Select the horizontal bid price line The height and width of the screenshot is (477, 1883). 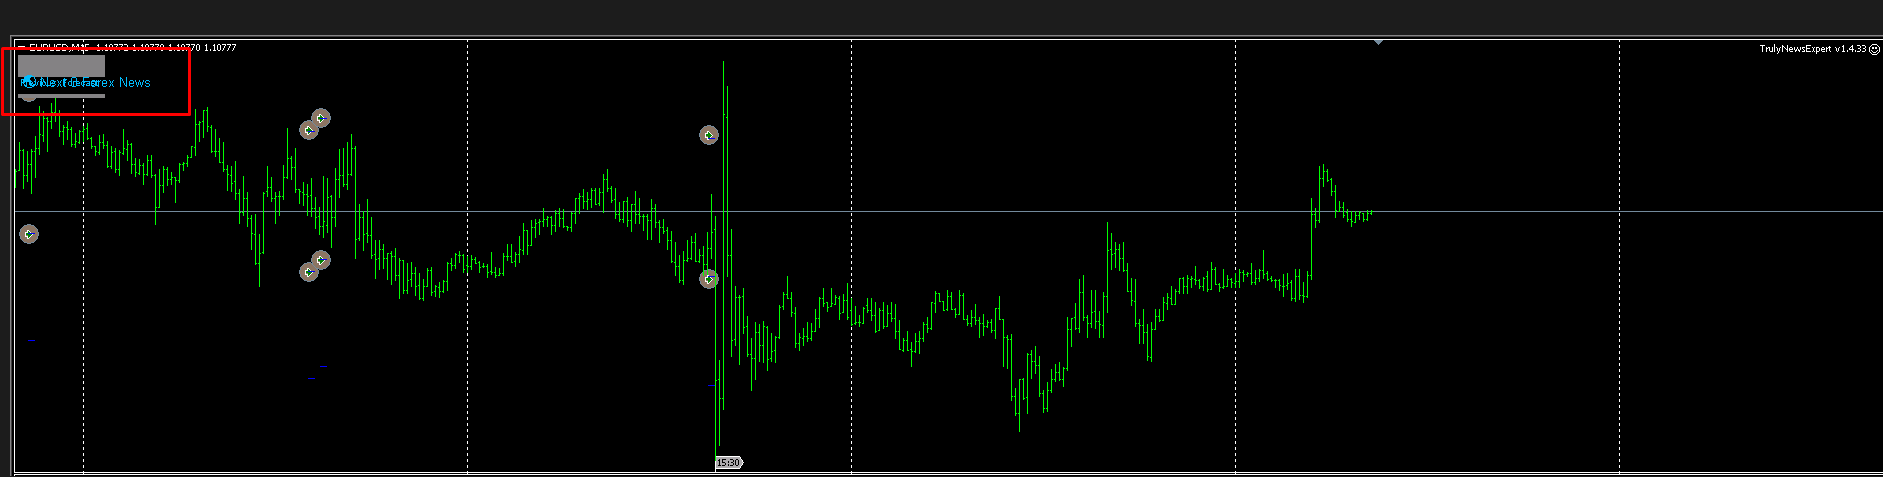point(948,211)
